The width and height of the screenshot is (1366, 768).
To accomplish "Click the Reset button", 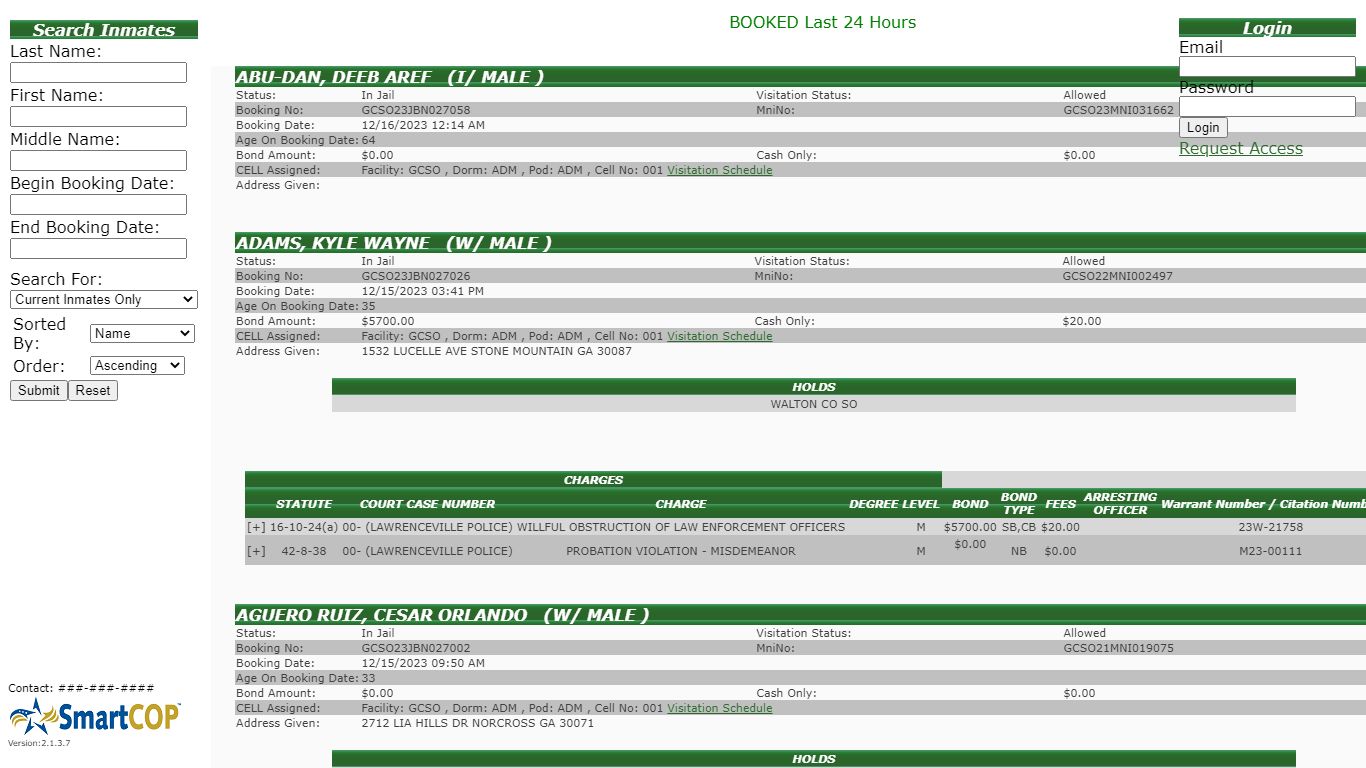I will (93, 390).
